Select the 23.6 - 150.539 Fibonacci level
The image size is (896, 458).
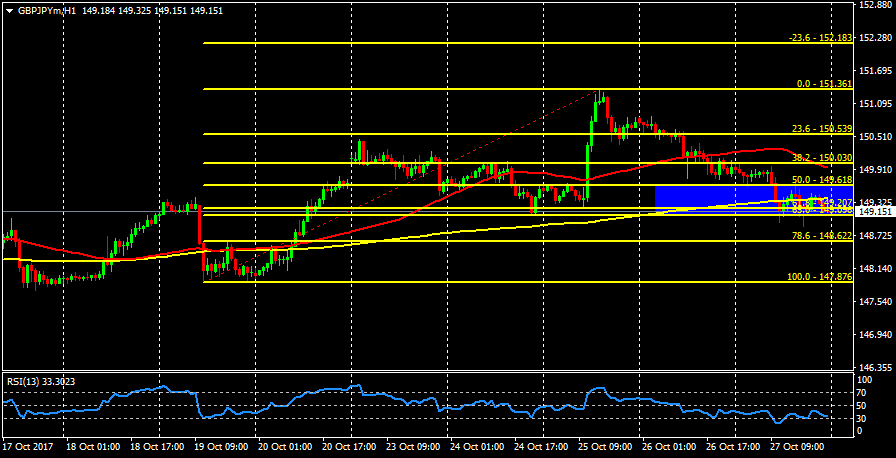pos(821,129)
